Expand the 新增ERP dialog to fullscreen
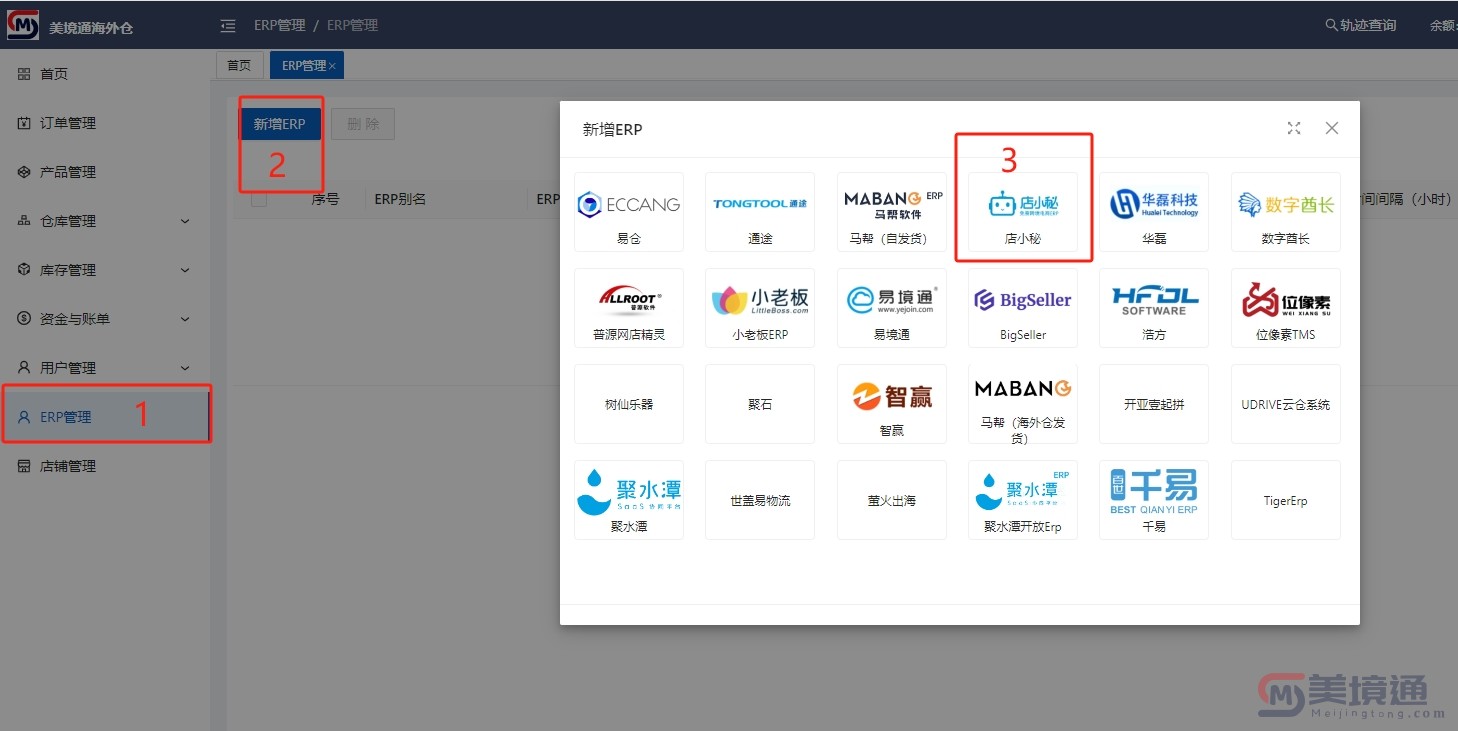The height and width of the screenshot is (731, 1458). tap(1294, 128)
